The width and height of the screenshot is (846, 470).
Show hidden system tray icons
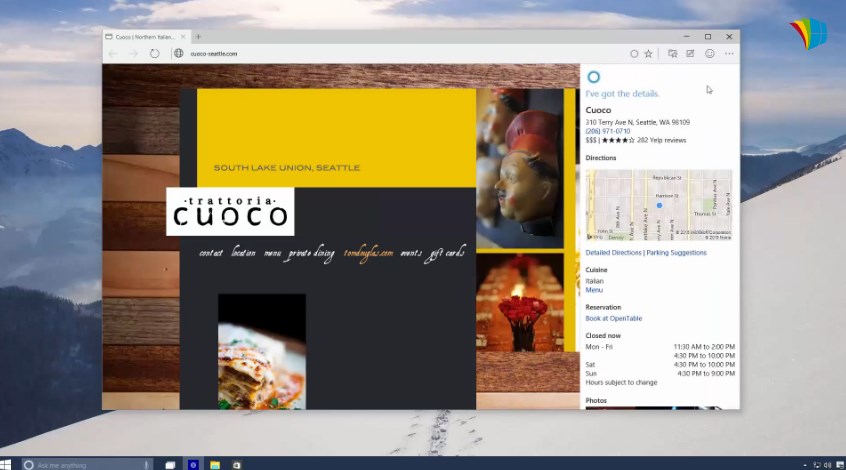pyautogui.click(x=805, y=465)
